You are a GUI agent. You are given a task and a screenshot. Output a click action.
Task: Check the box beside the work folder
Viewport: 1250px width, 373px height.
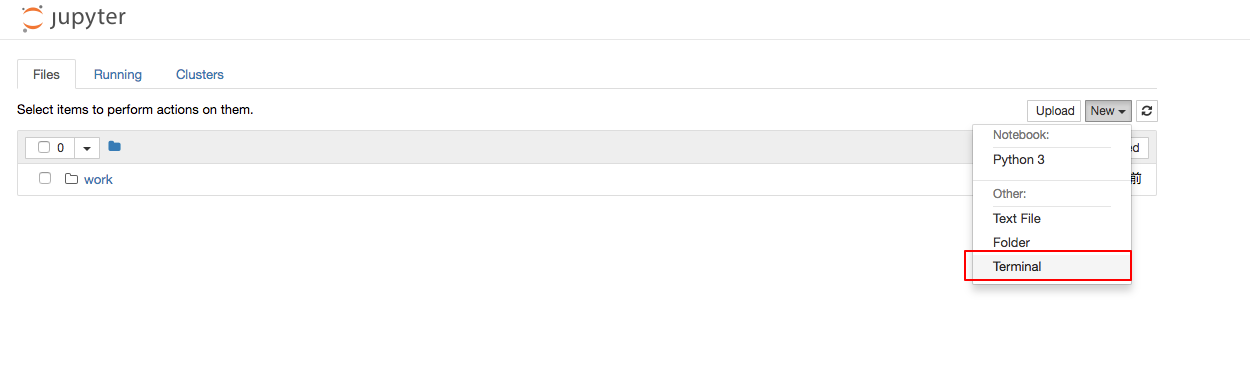(45, 178)
